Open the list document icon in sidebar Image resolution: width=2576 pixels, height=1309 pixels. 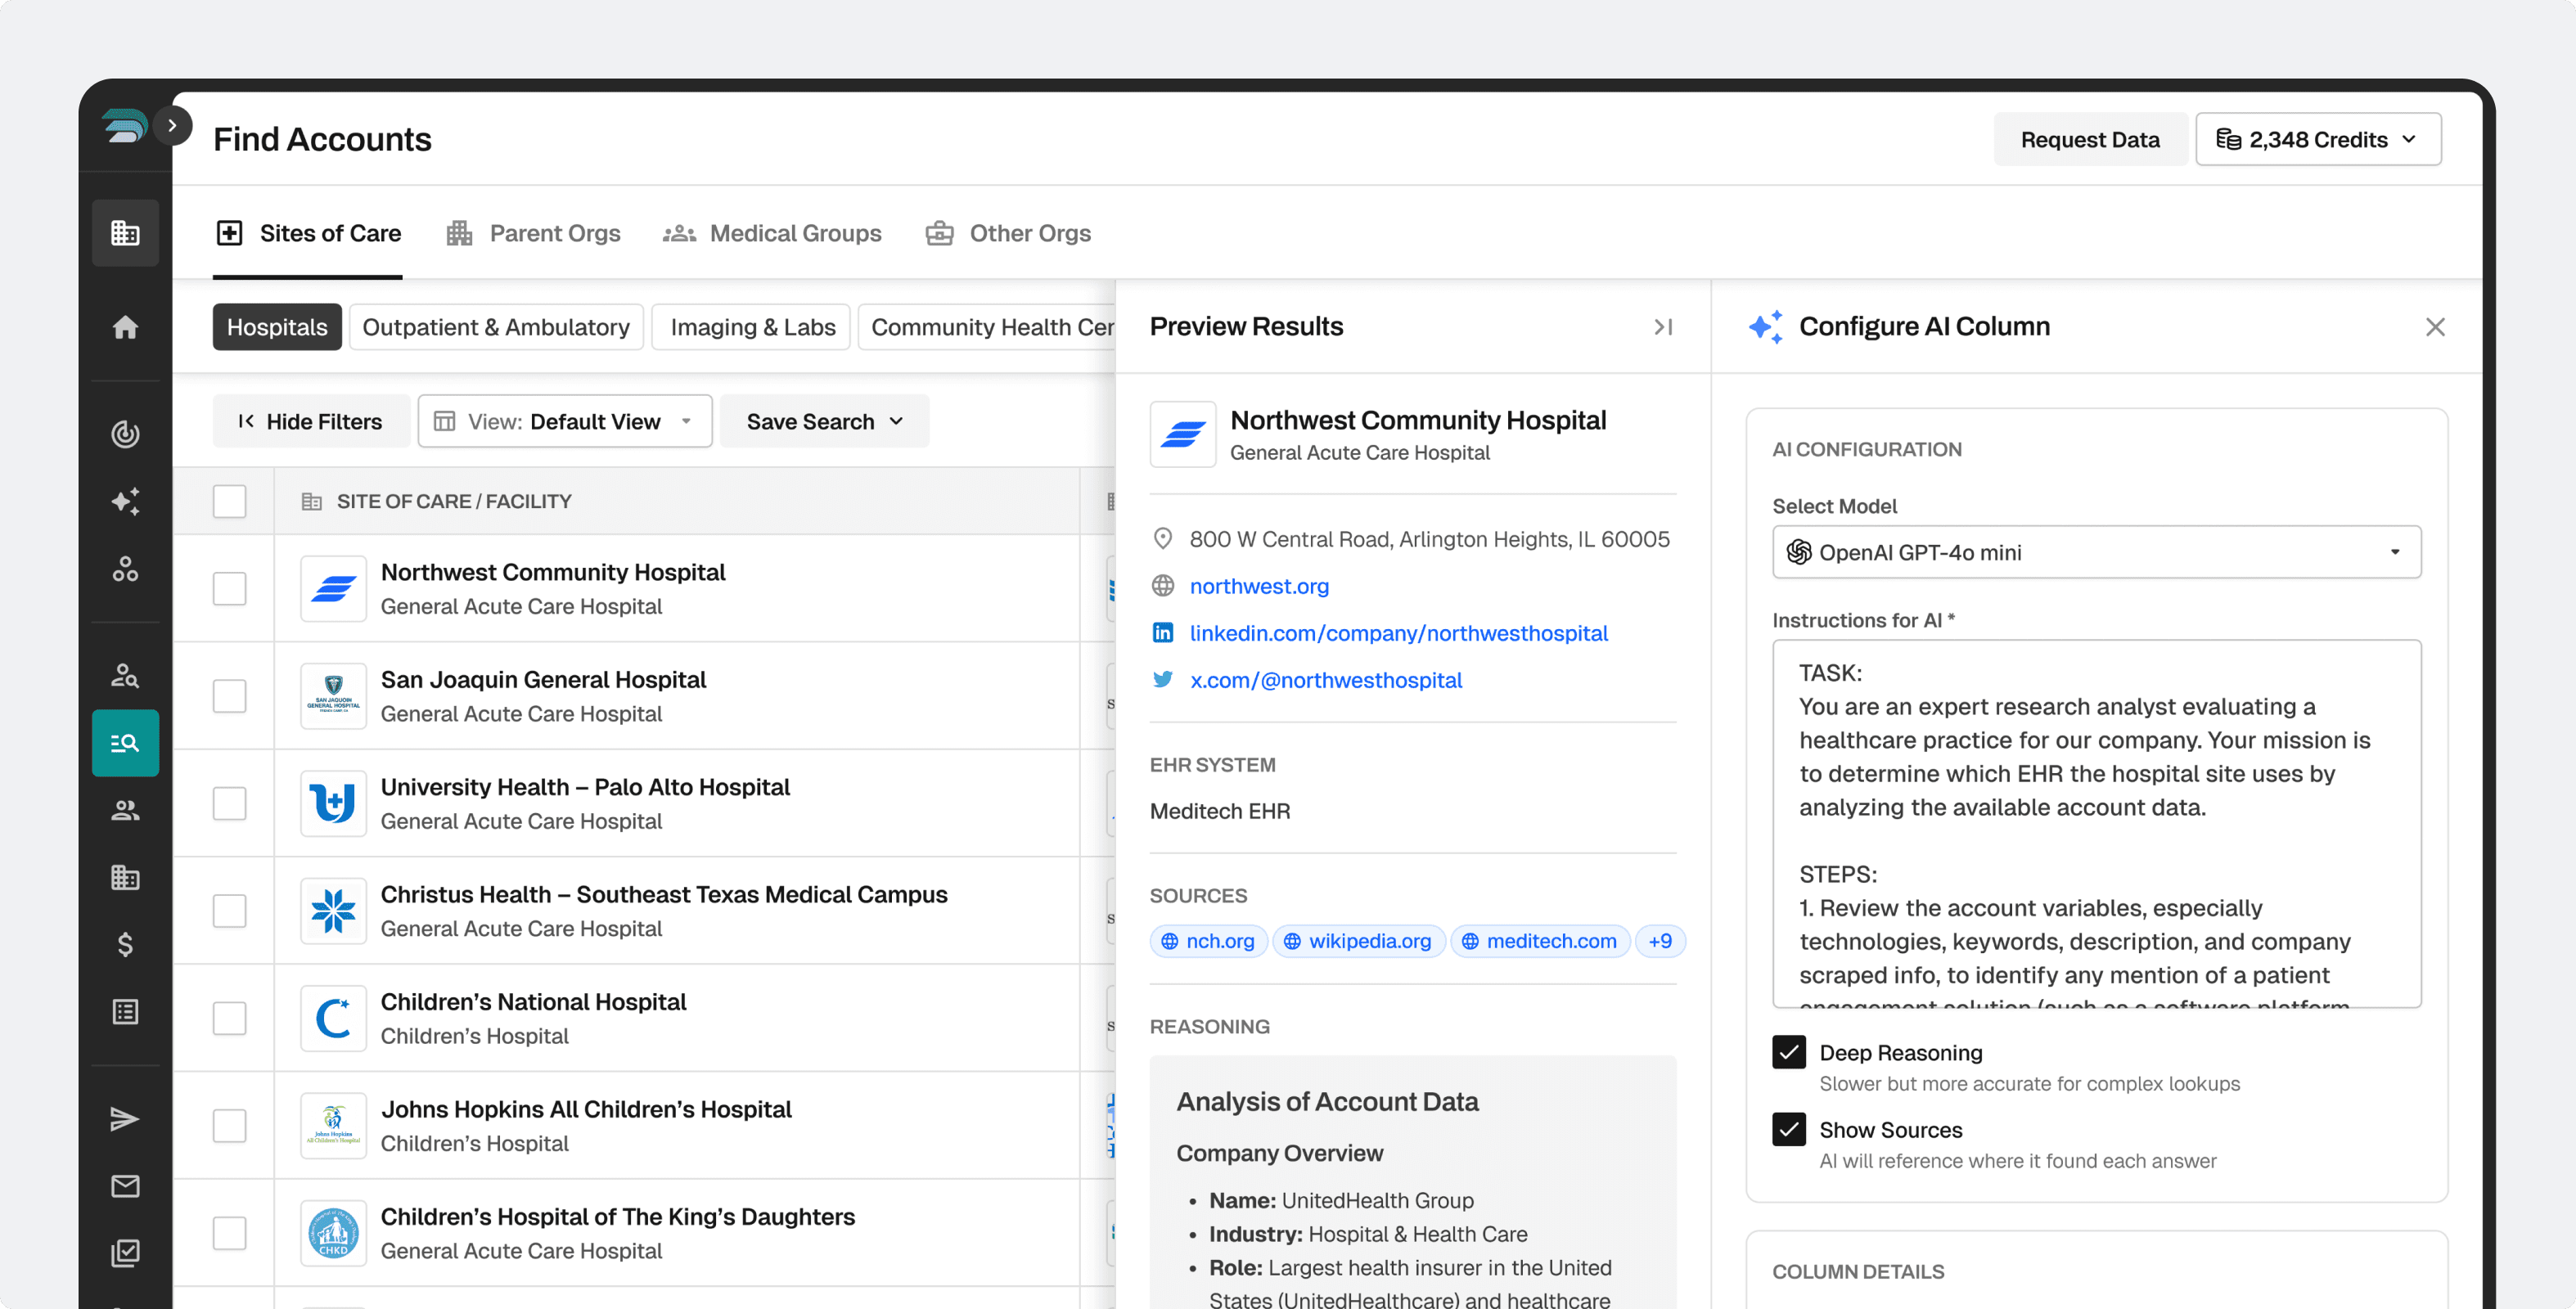[125, 1012]
